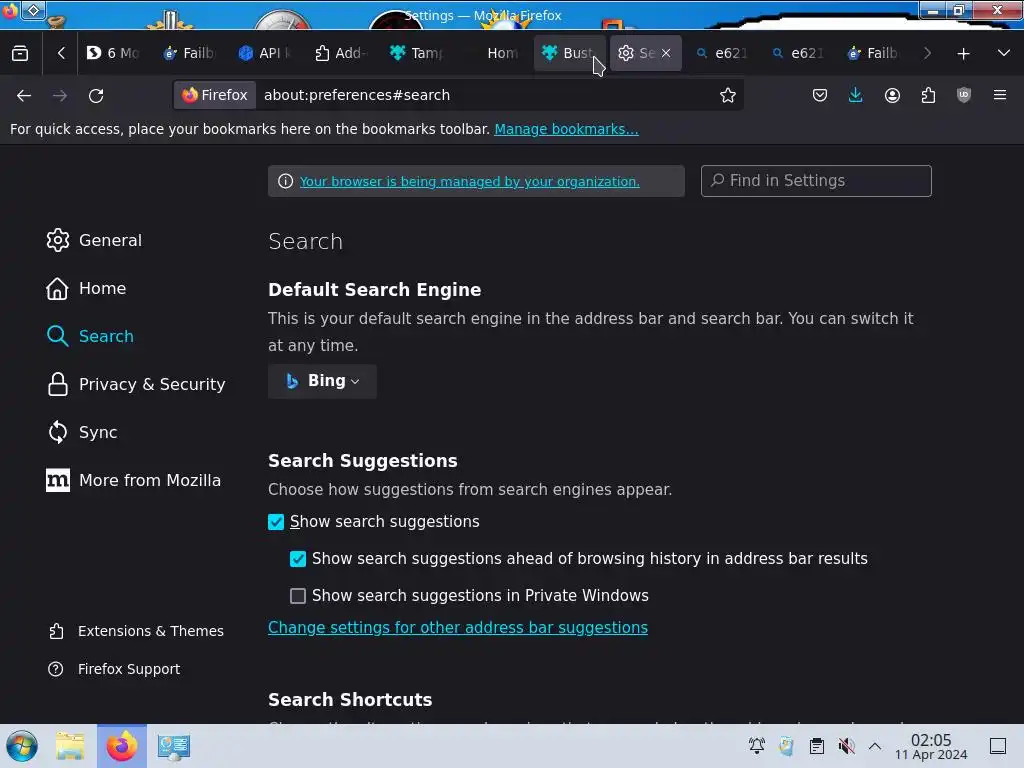Screen dimensions: 1024x768
Task: Bookmark this page with the star icon
Action: tap(728, 95)
